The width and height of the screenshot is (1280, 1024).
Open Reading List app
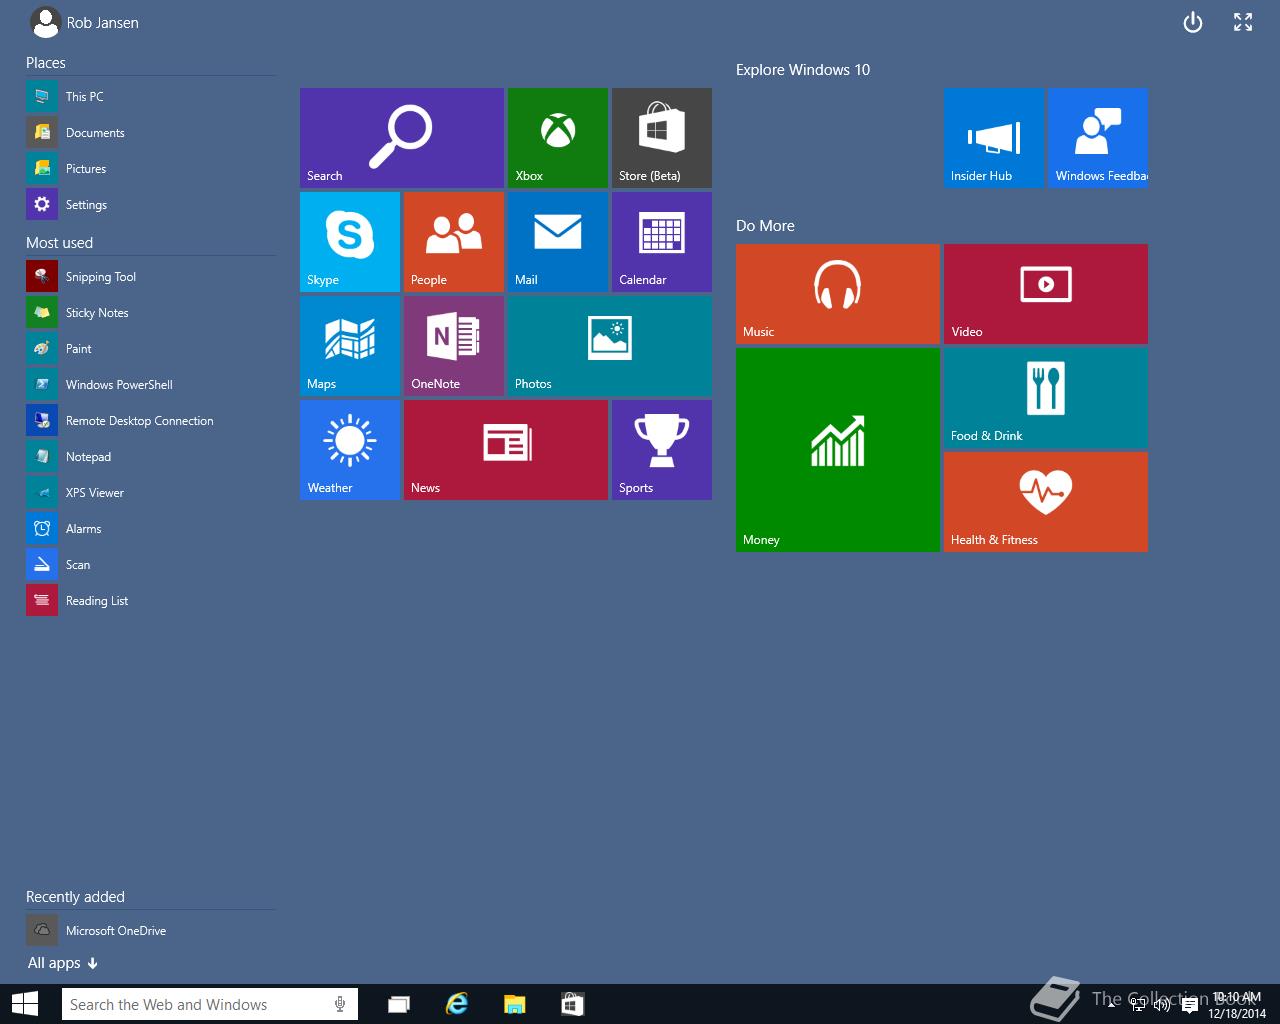coord(151,601)
